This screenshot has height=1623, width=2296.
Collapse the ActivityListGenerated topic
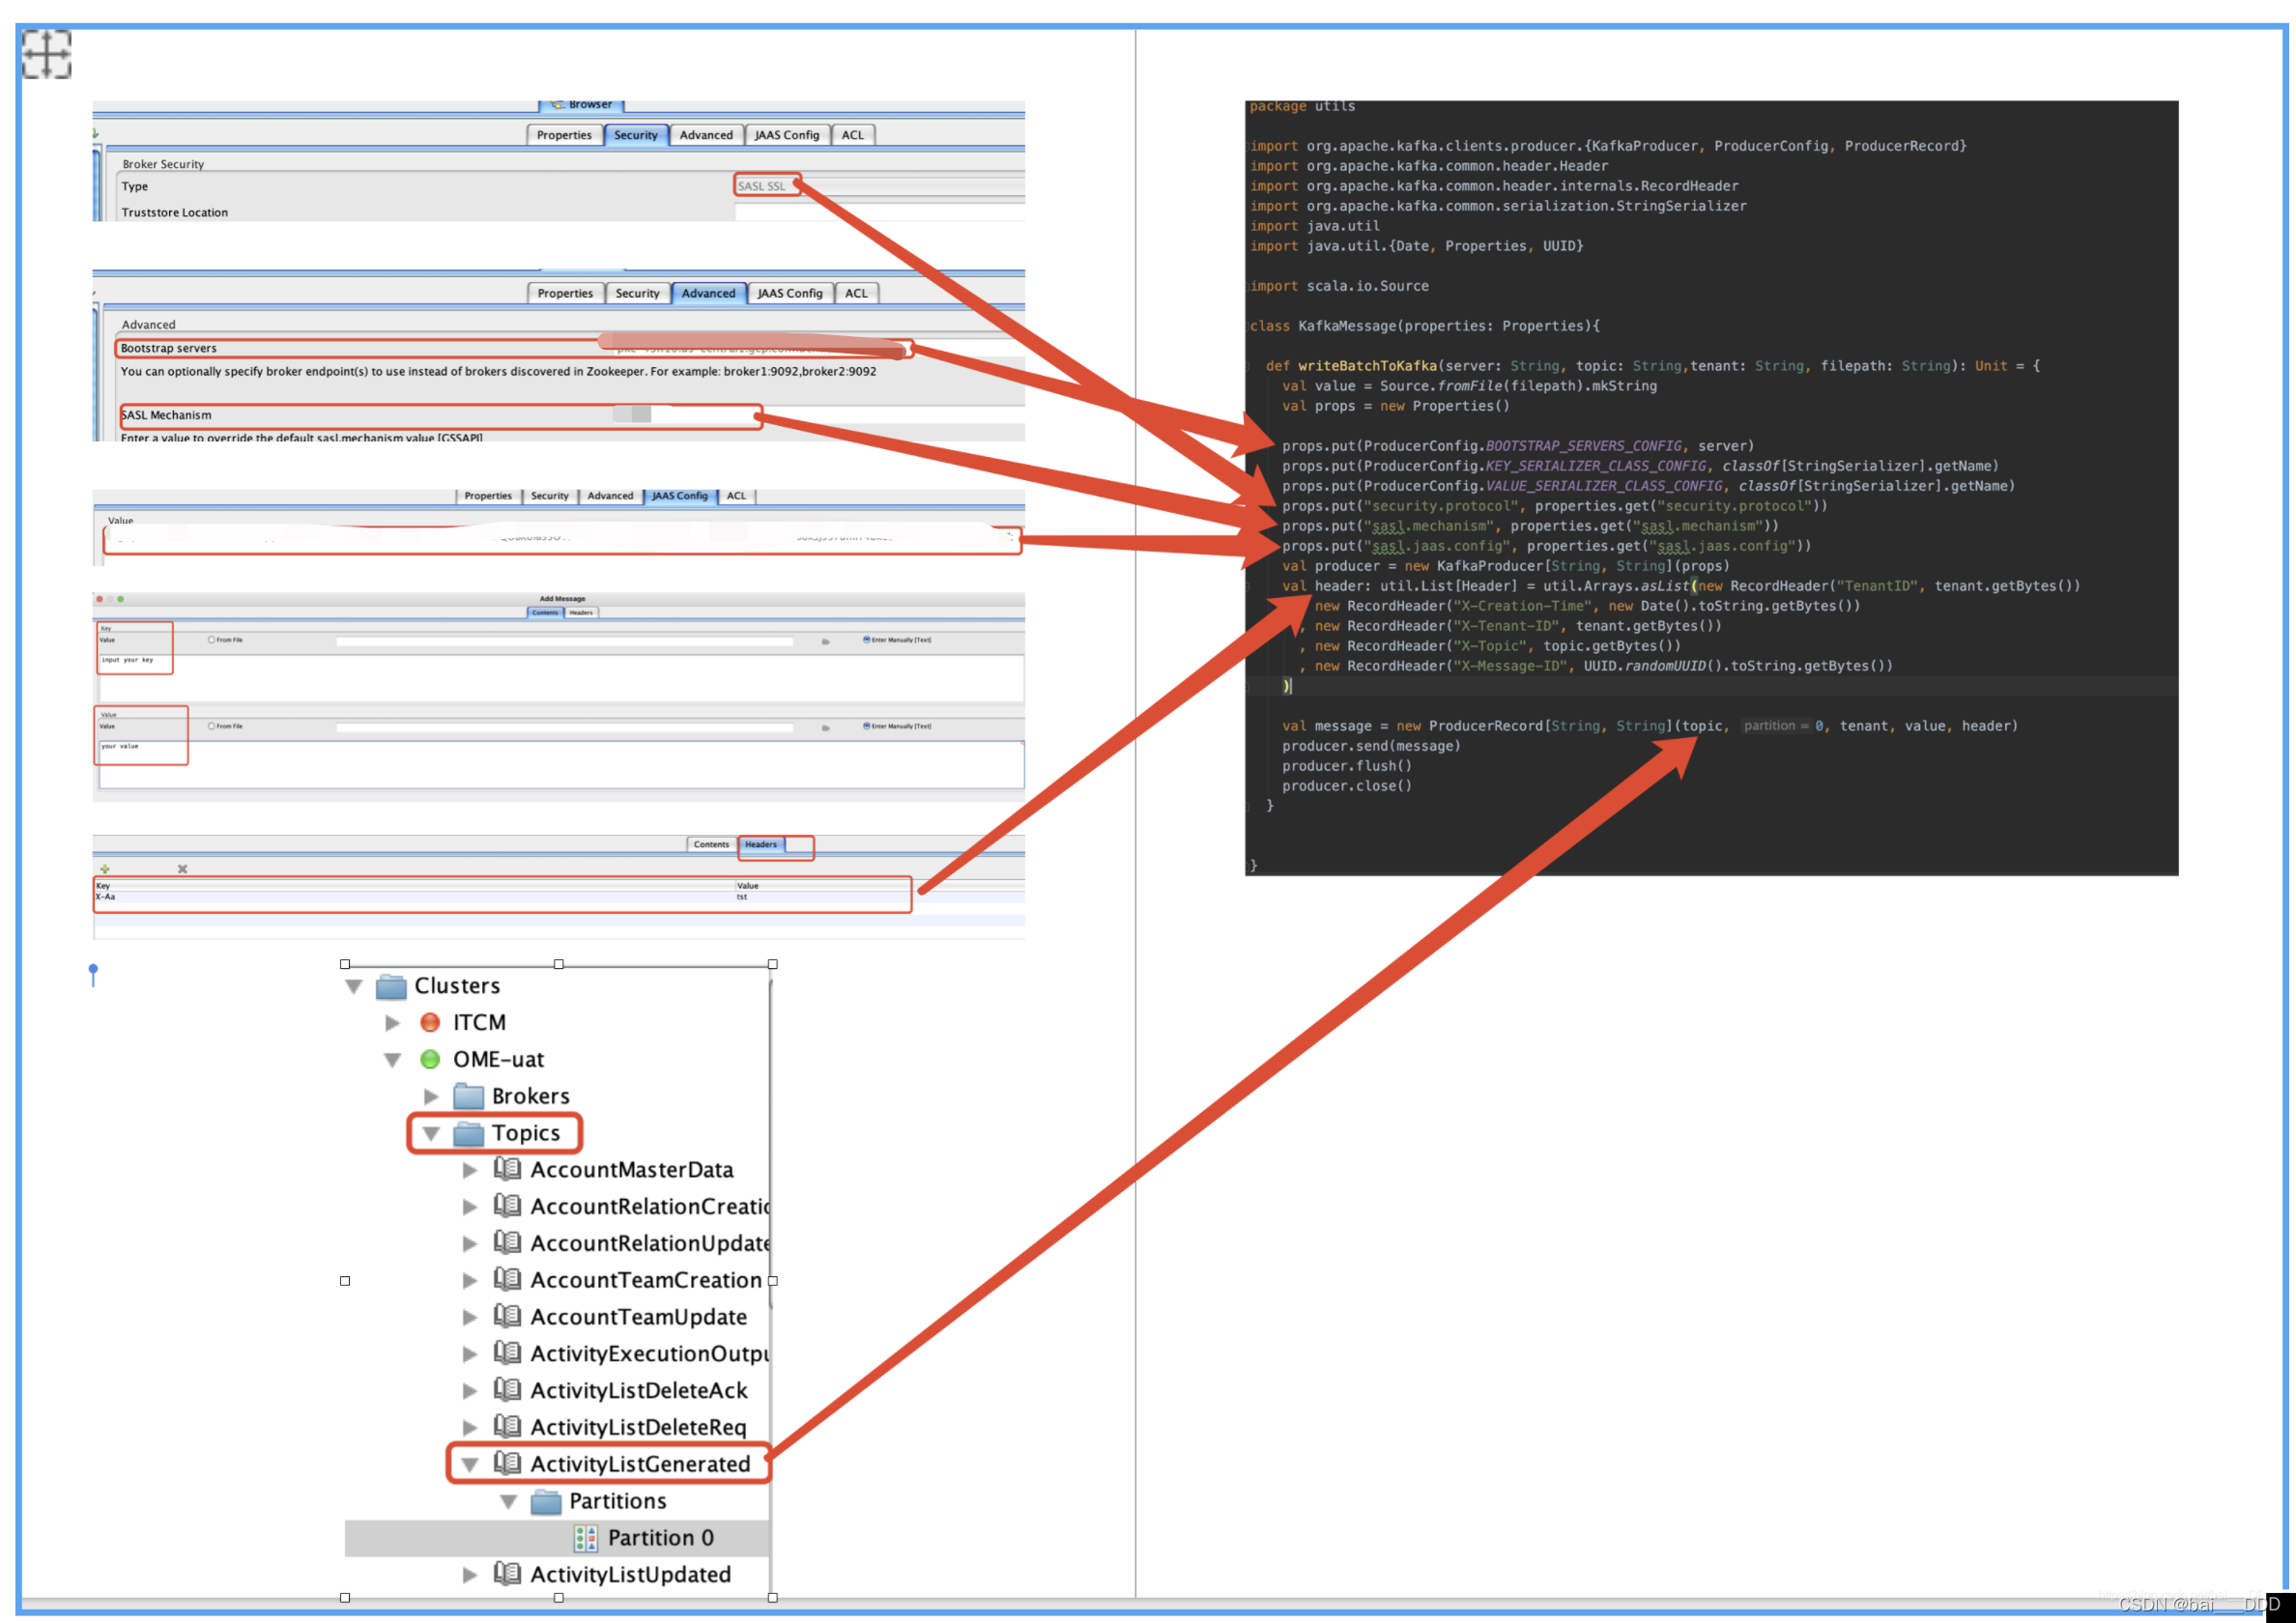469,1464
